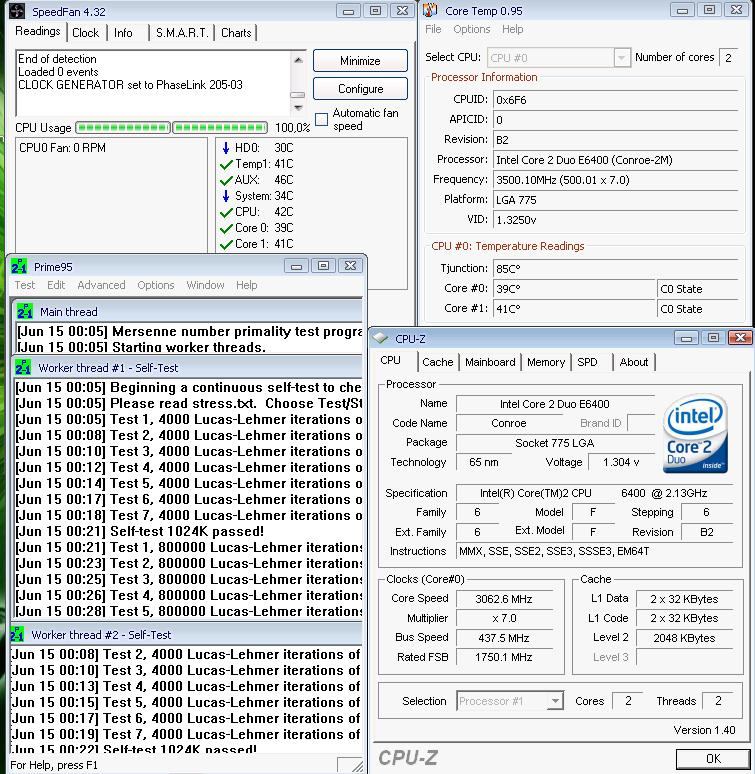Close the CPU-Z window with red X

tap(740, 338)
